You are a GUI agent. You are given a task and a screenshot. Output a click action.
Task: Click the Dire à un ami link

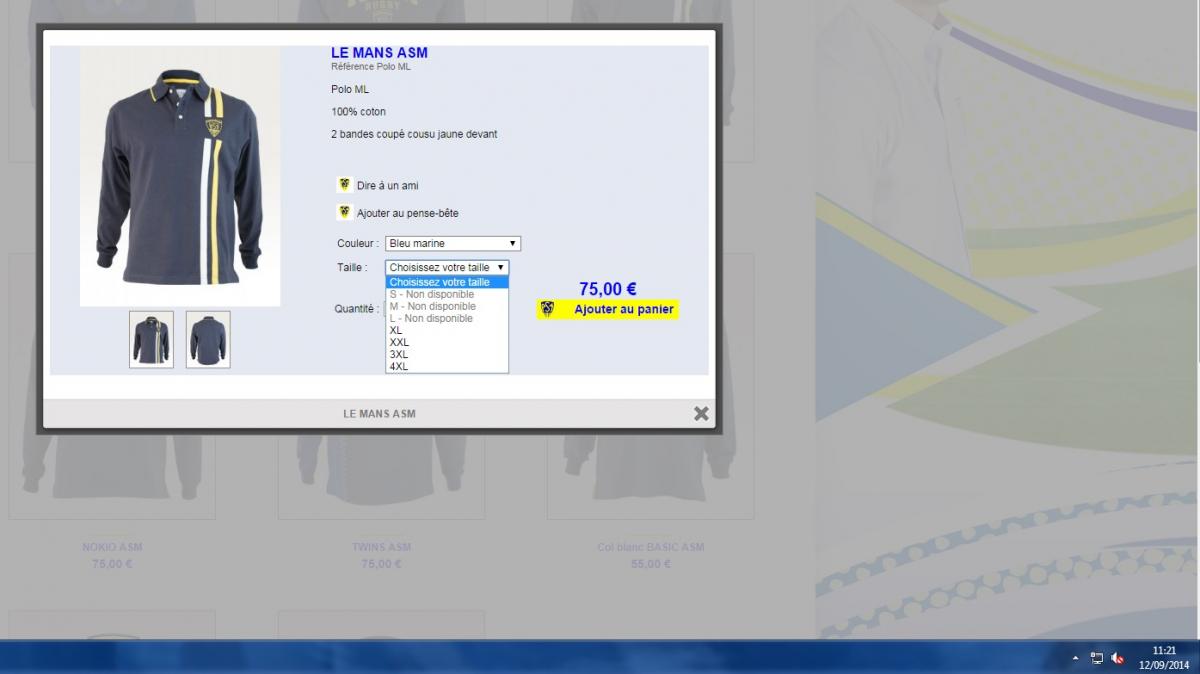pos(388,186)
